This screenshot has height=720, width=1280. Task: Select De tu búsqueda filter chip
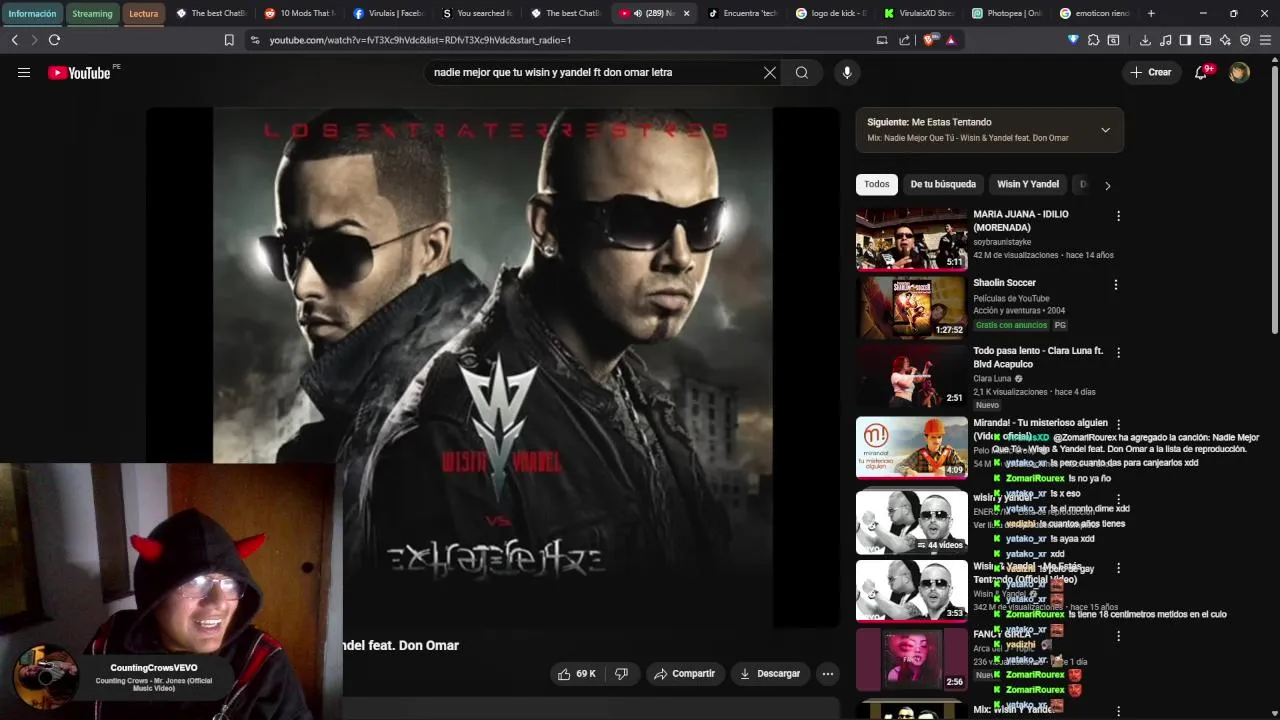[x=943, y=185]
